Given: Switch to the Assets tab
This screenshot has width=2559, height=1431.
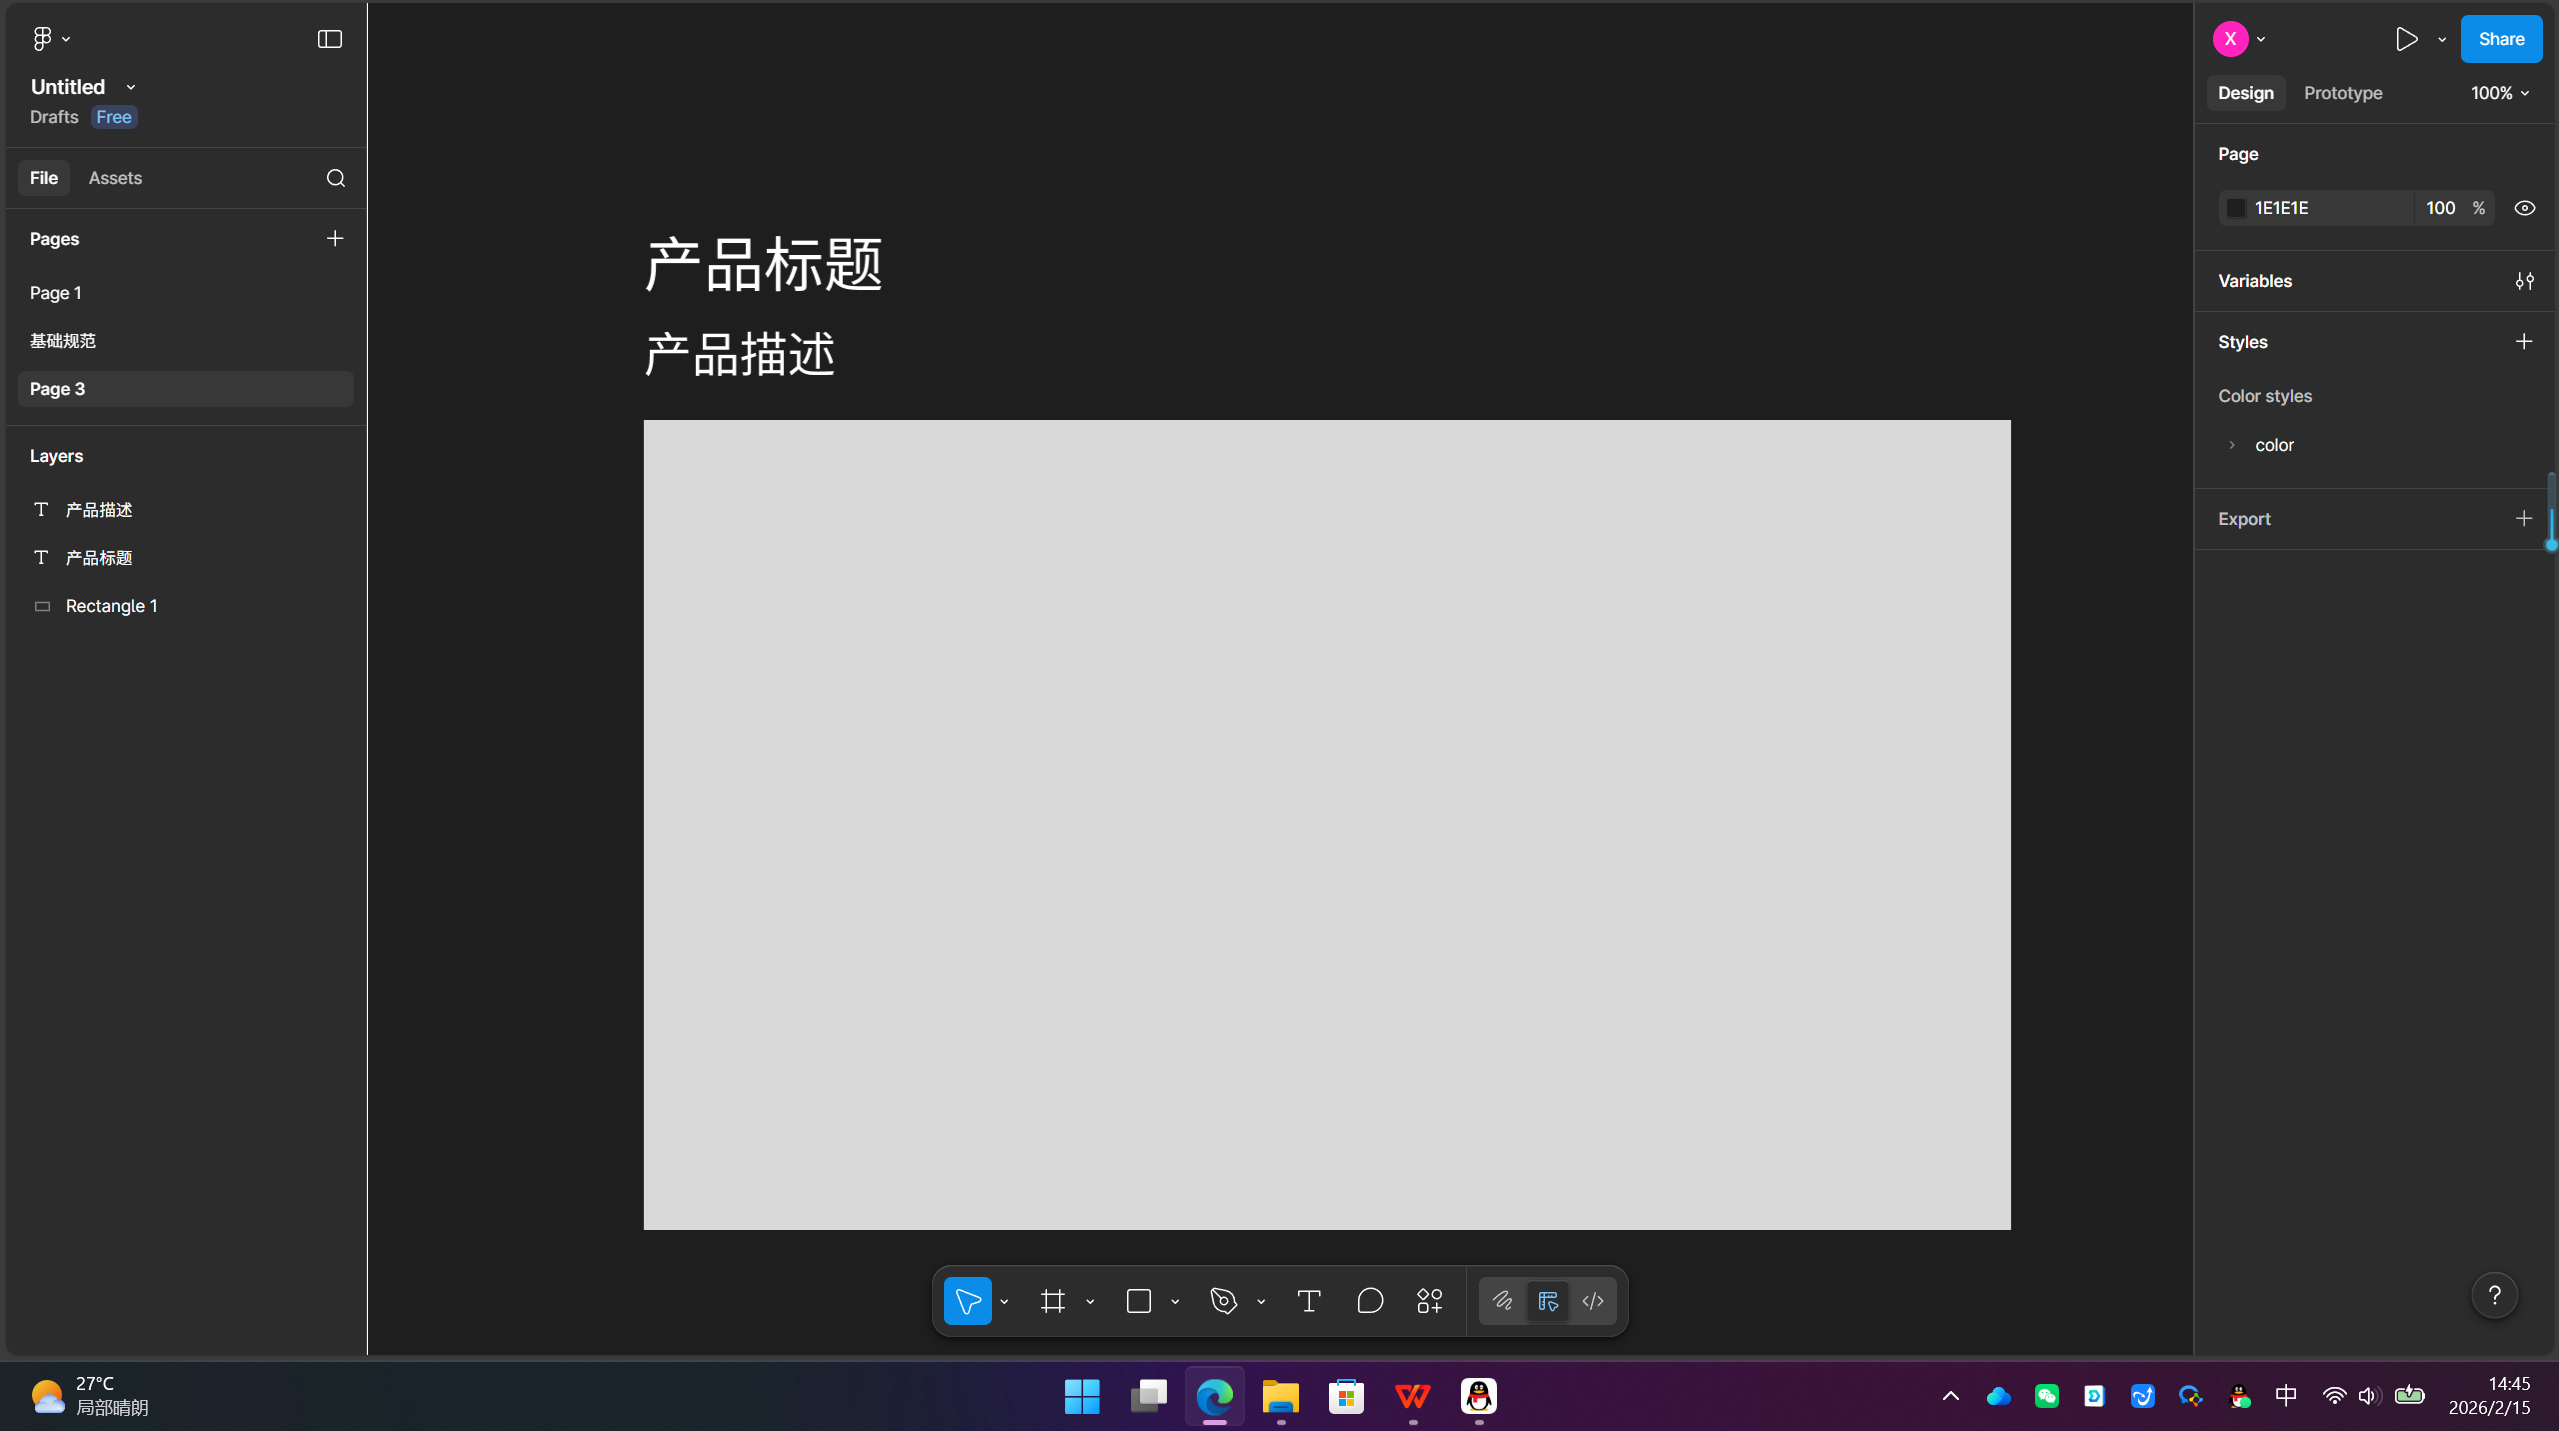Looking at the screenshot, I should (116, 177).
